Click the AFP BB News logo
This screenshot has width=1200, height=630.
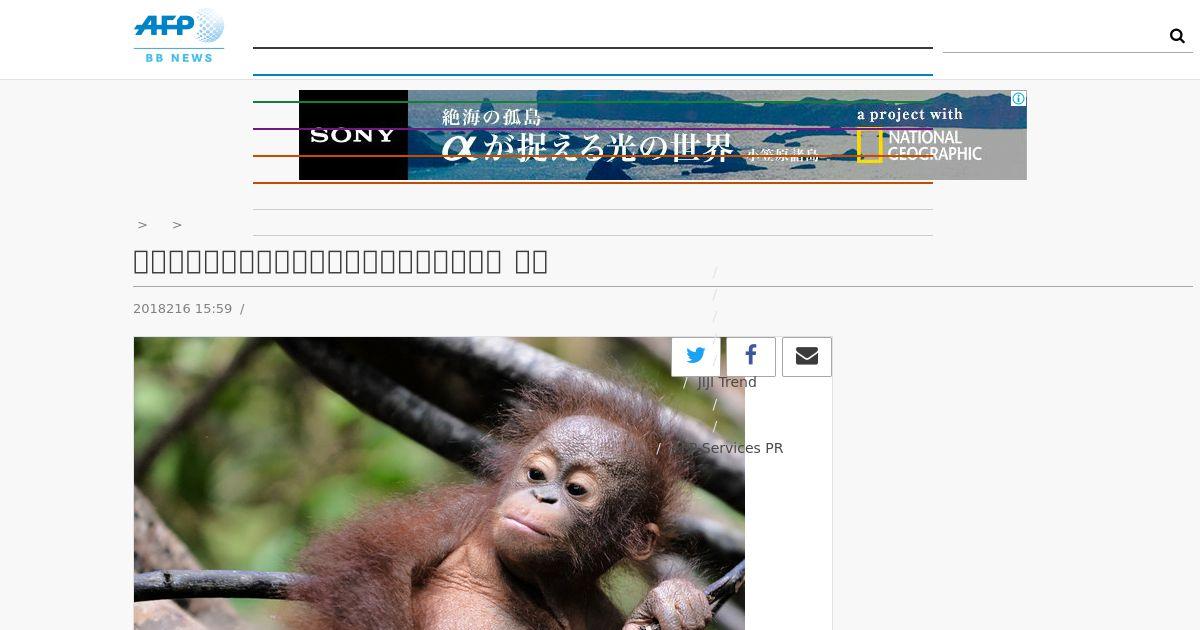pyautogui.click(x=179, y=37)
